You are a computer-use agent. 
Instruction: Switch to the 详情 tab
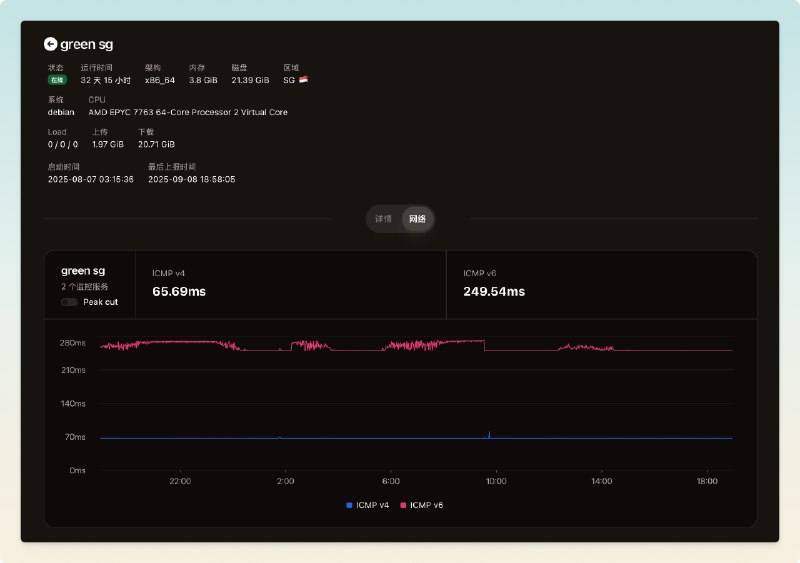click(x=383, y=218)
